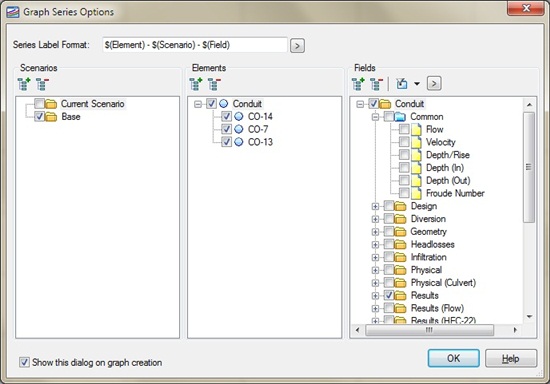Screen dimensions: 550x384
Task: Click the Elements panel select-all icon
Action: [x=196, y=84]
